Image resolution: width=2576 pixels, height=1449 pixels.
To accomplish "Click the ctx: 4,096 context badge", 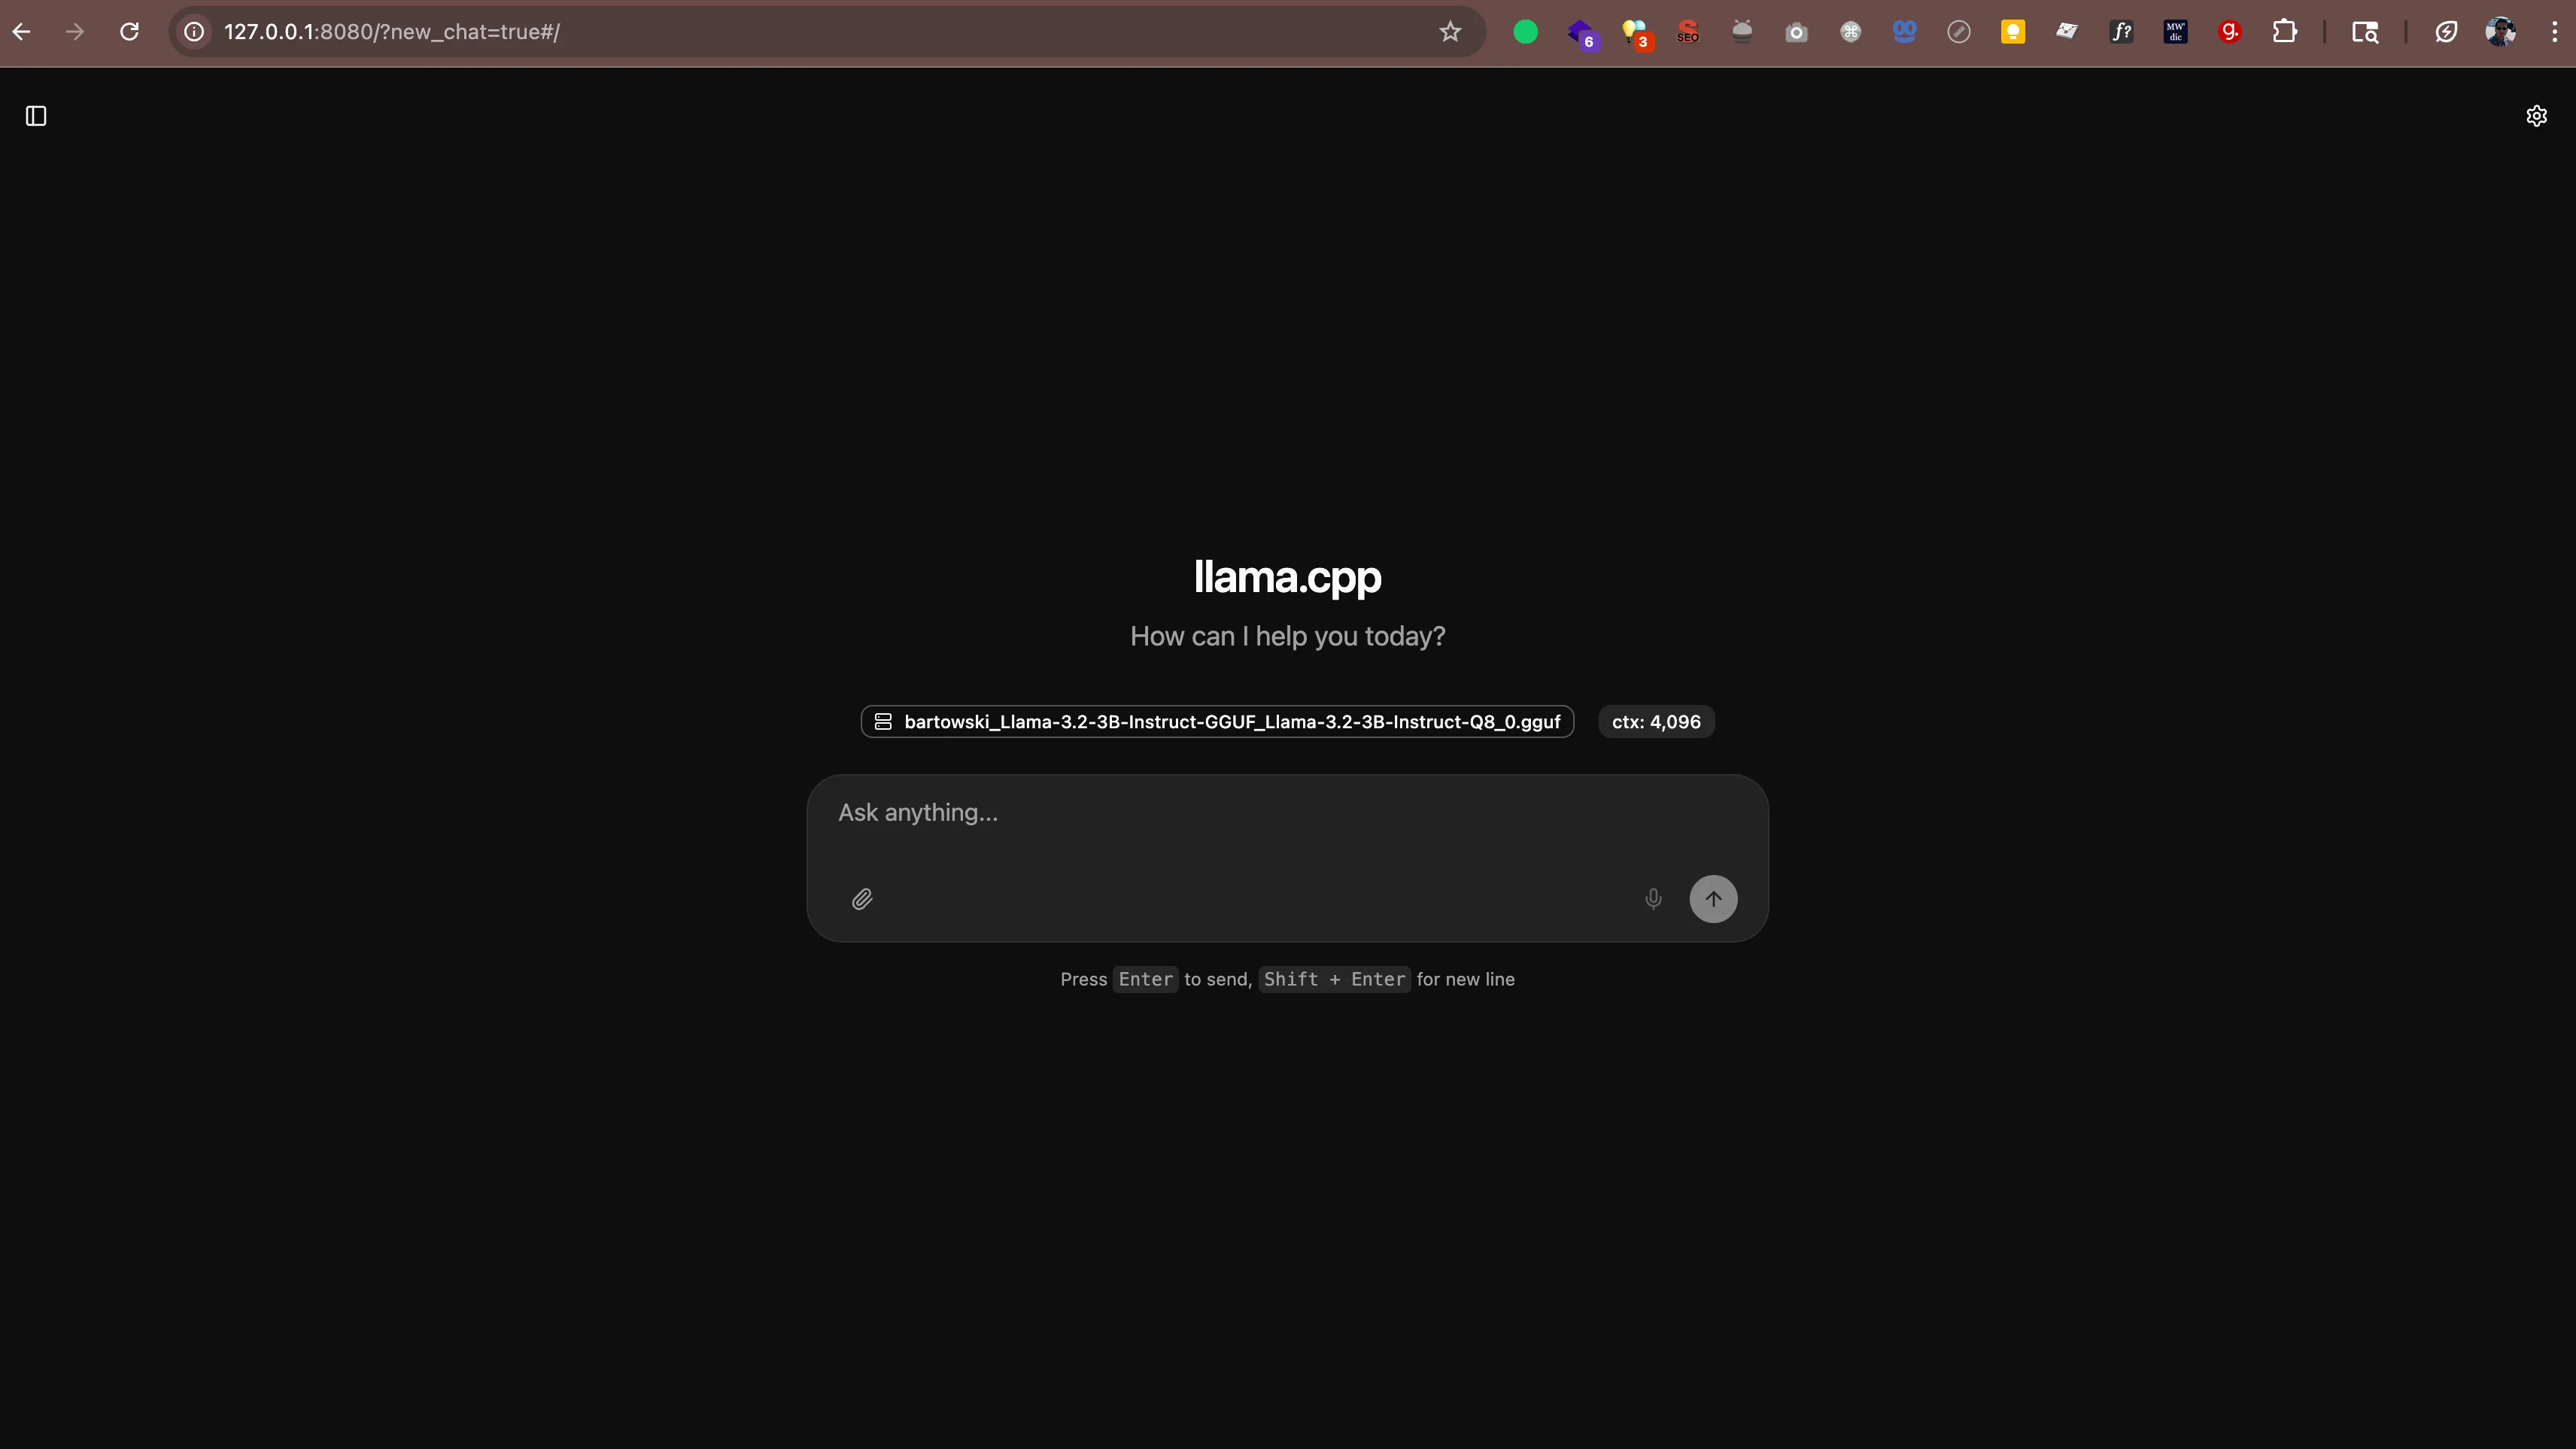I will pos(1656,722).
